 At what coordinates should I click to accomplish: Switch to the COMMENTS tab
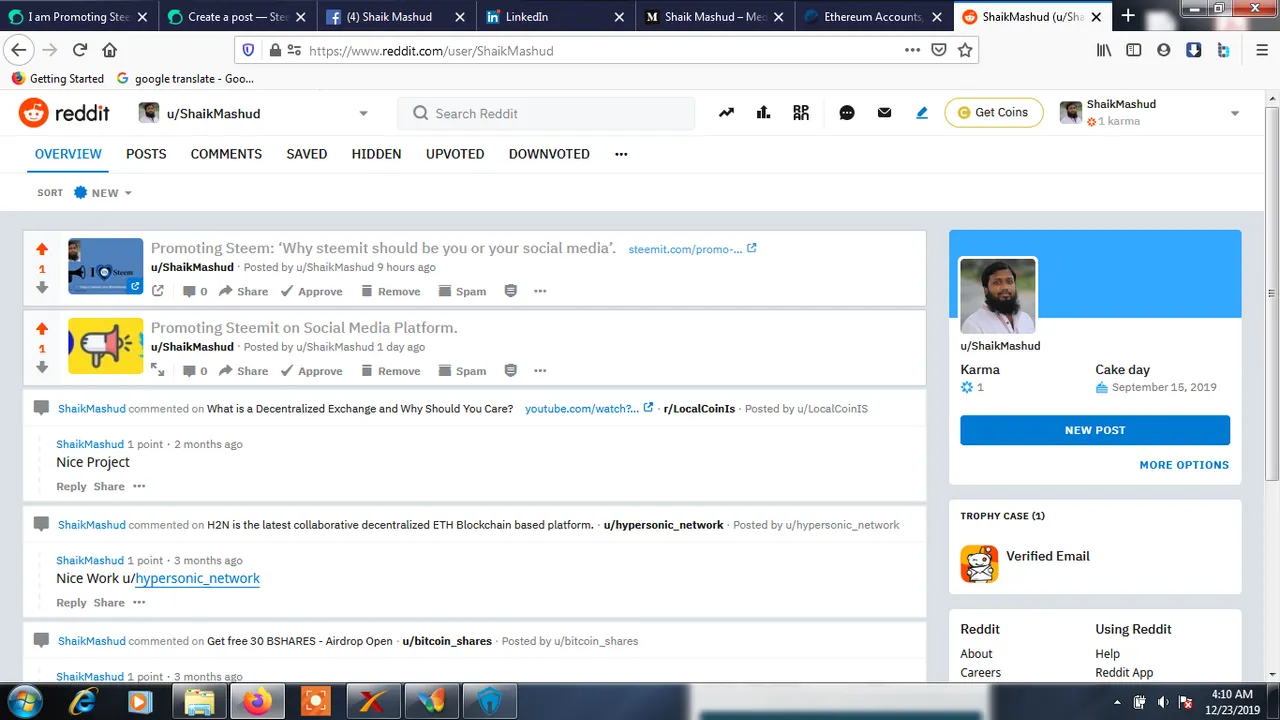click(226, 154)
